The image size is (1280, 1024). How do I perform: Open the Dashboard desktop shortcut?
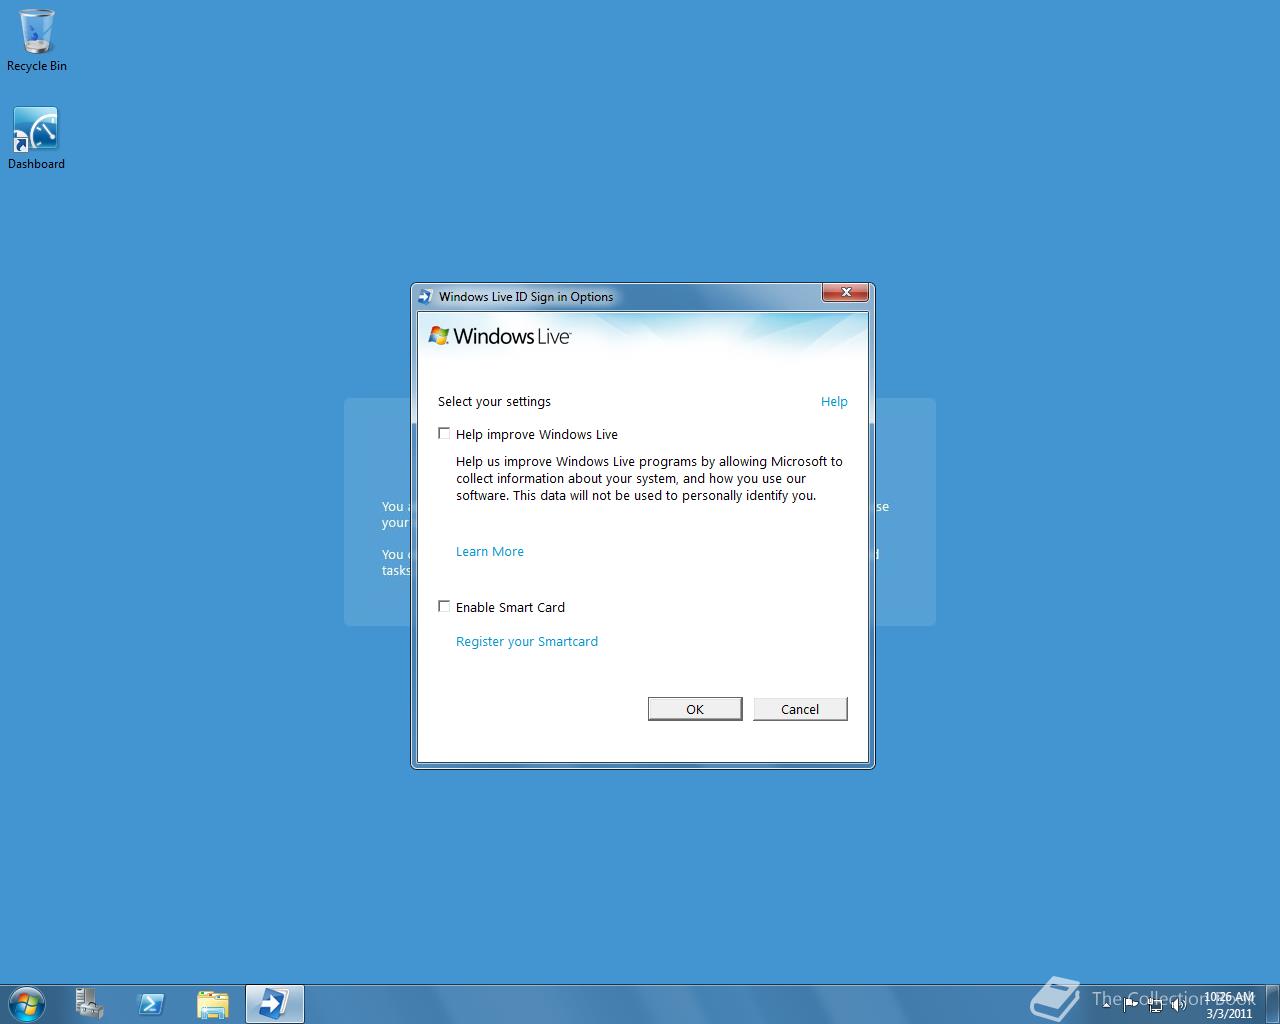(x=37, y=138)
